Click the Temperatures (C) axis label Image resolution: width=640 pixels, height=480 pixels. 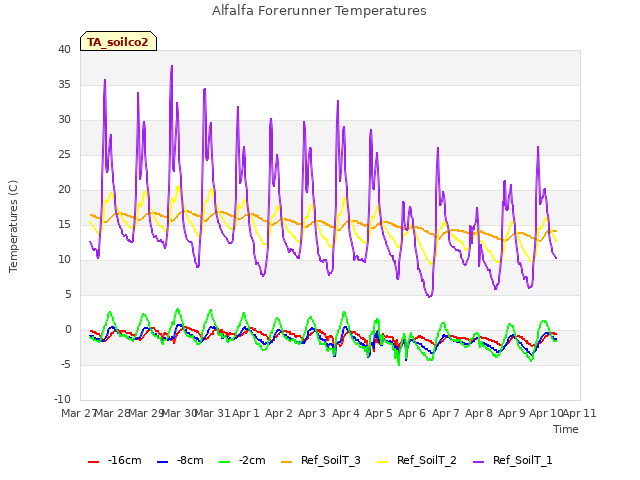13,226
